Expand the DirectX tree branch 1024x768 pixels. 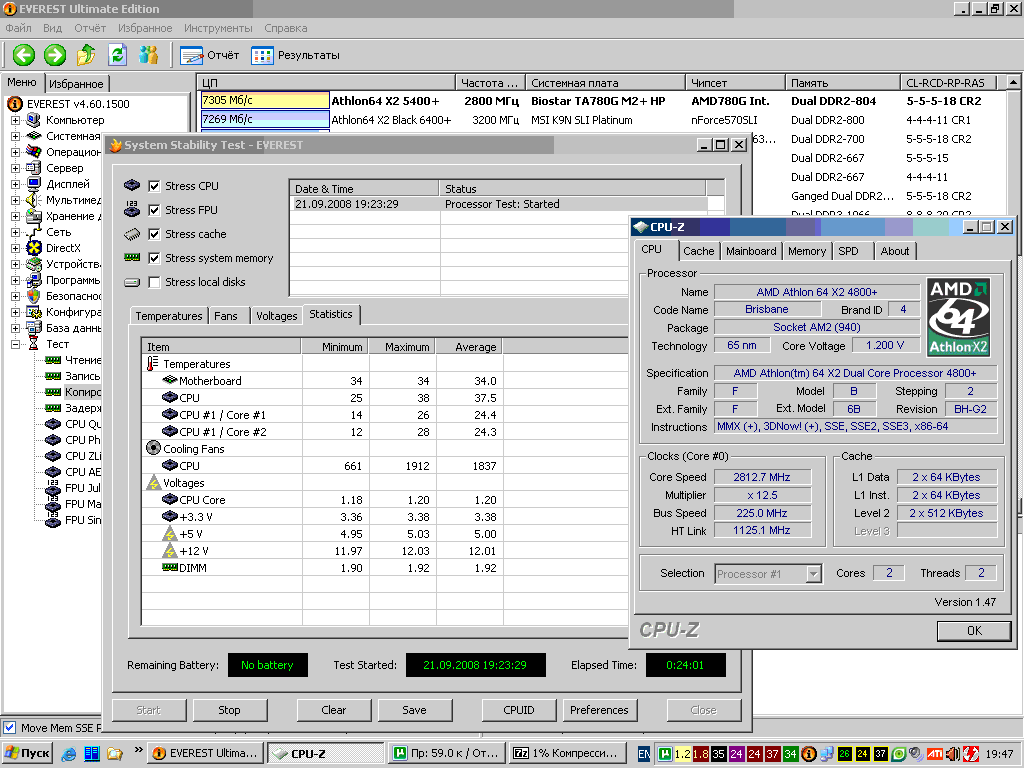15,248
